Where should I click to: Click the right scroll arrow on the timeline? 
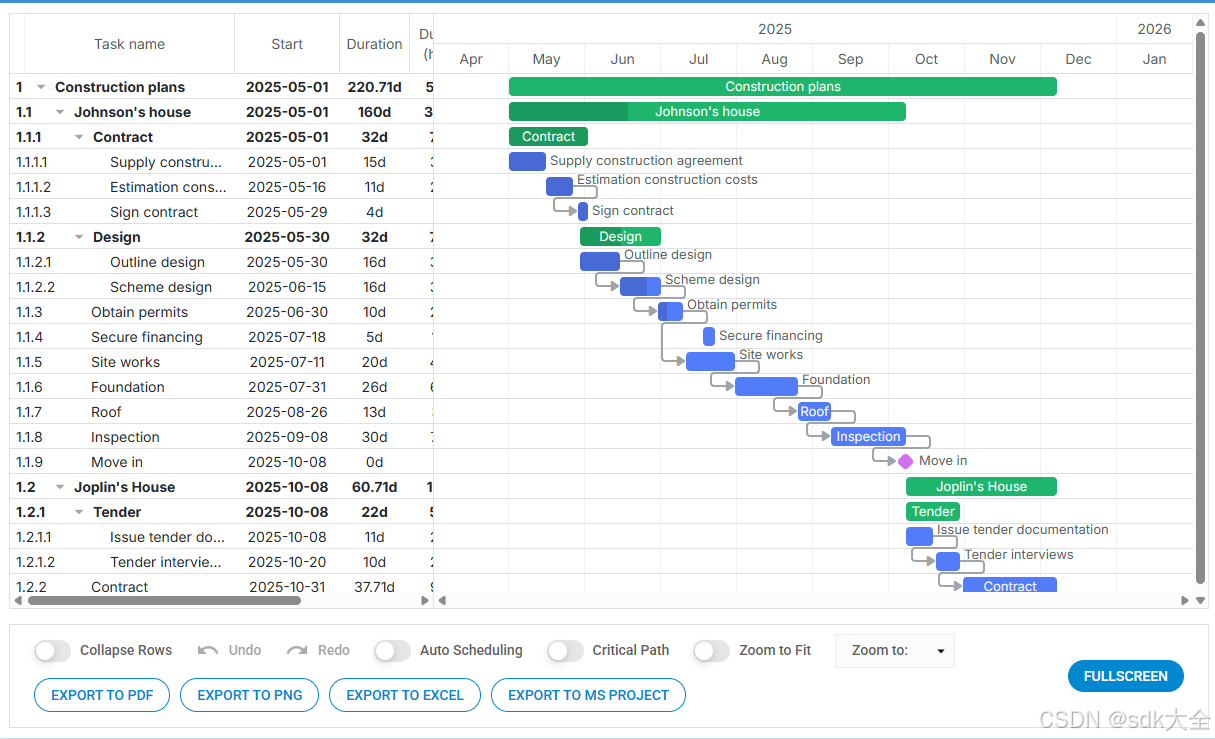(1184, 599)
